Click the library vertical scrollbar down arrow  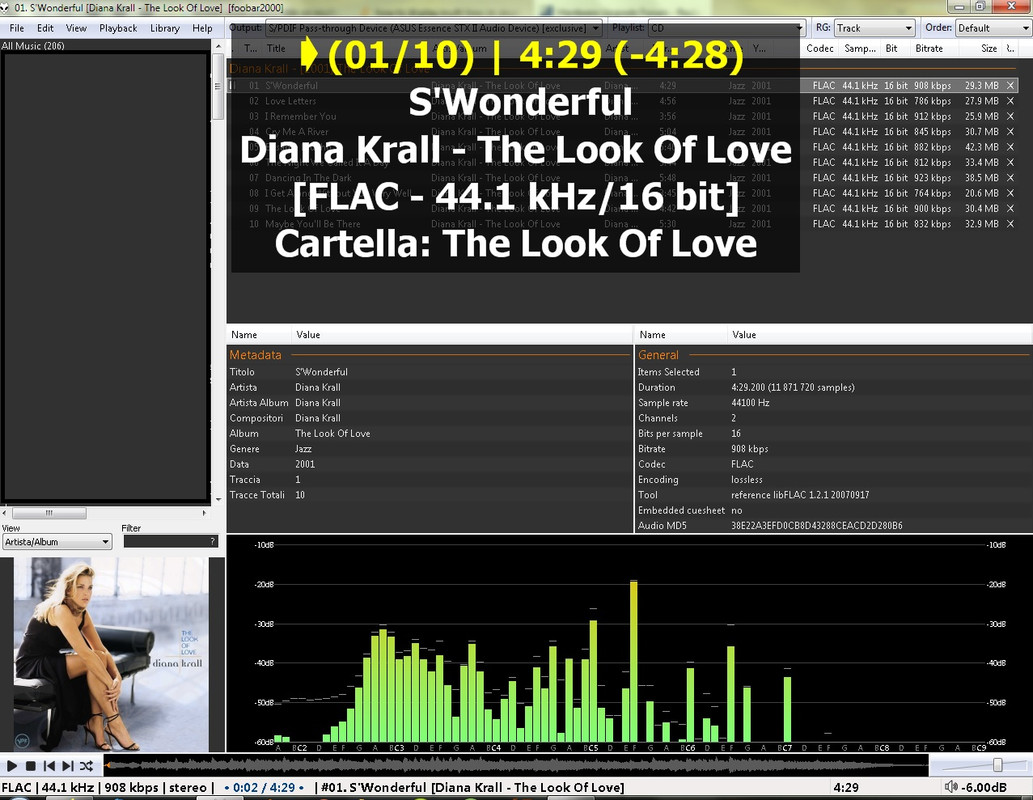(218, 500)
